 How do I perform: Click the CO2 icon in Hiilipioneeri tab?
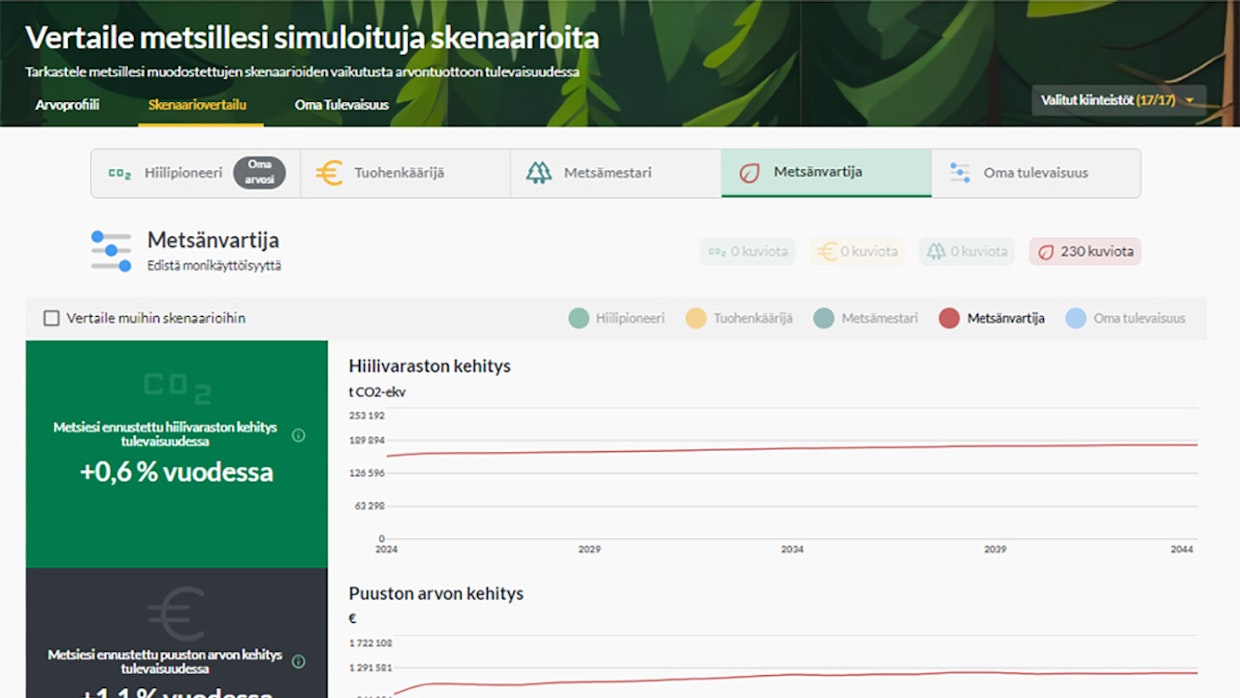pyautogui.click(x=120, y=173)
